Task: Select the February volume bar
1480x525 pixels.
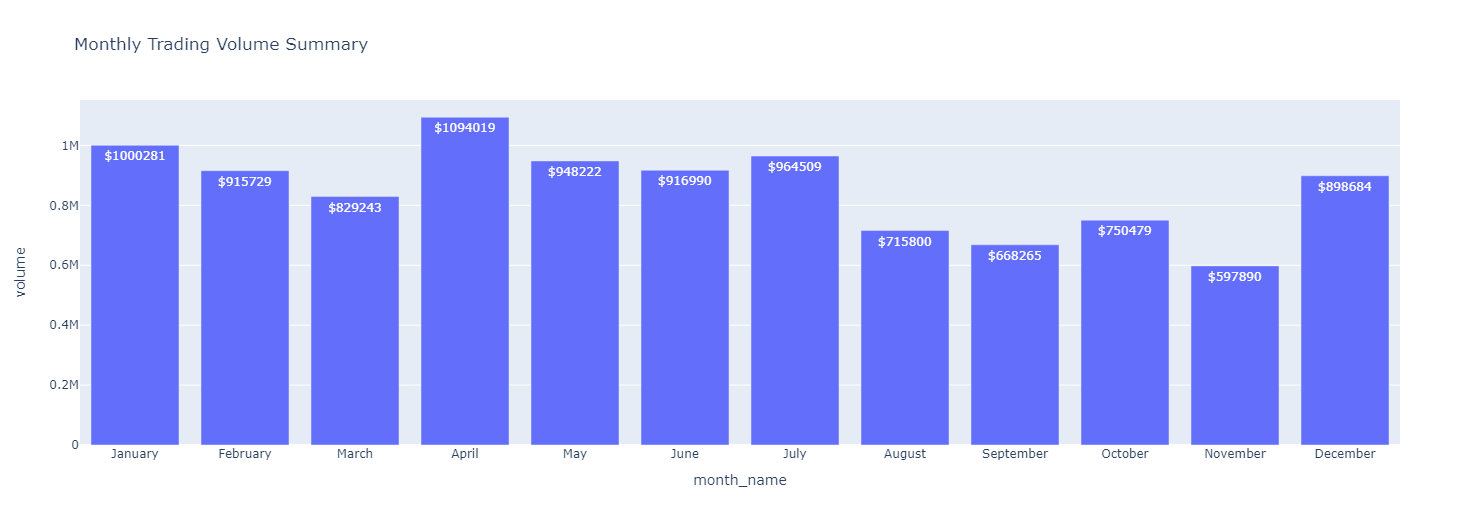Action: coord(245,310)
